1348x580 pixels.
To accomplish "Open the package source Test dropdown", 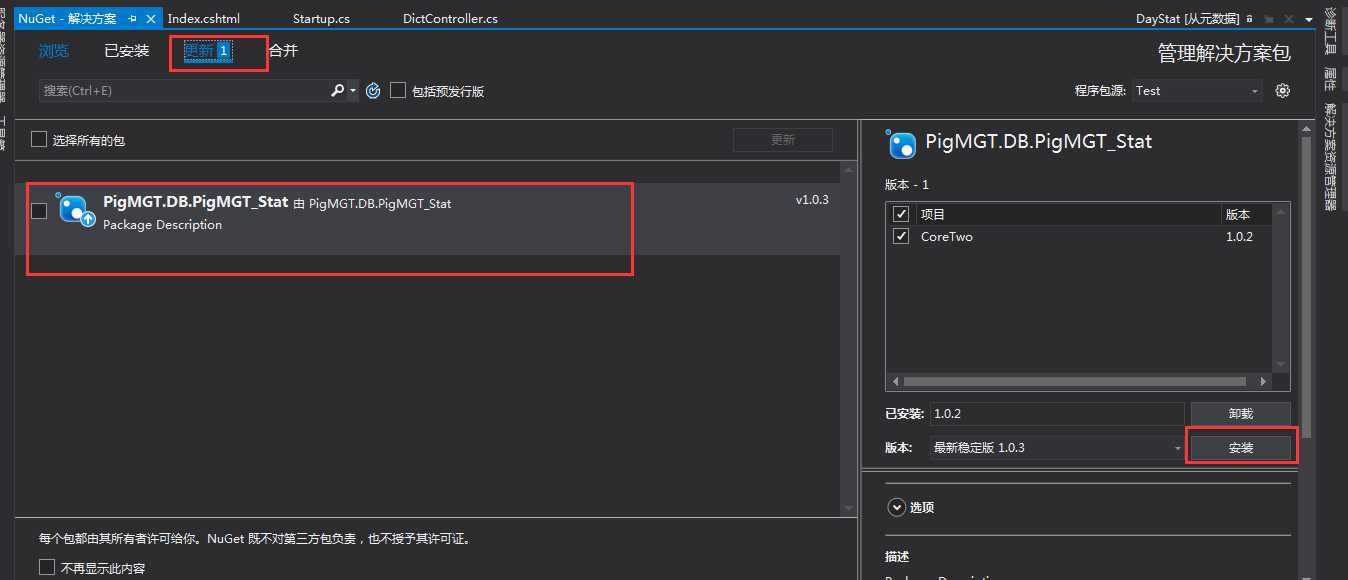I will pos(1197,90).
